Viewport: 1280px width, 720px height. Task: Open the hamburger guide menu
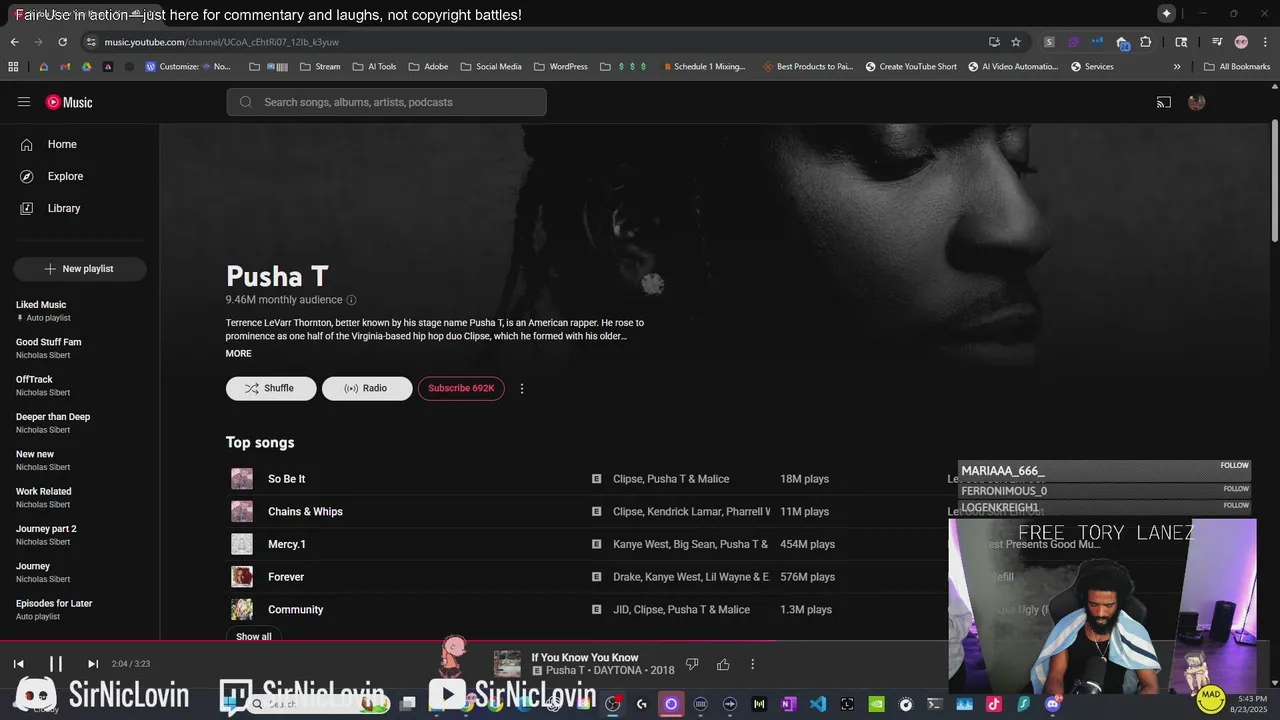[x=24, y=102]
